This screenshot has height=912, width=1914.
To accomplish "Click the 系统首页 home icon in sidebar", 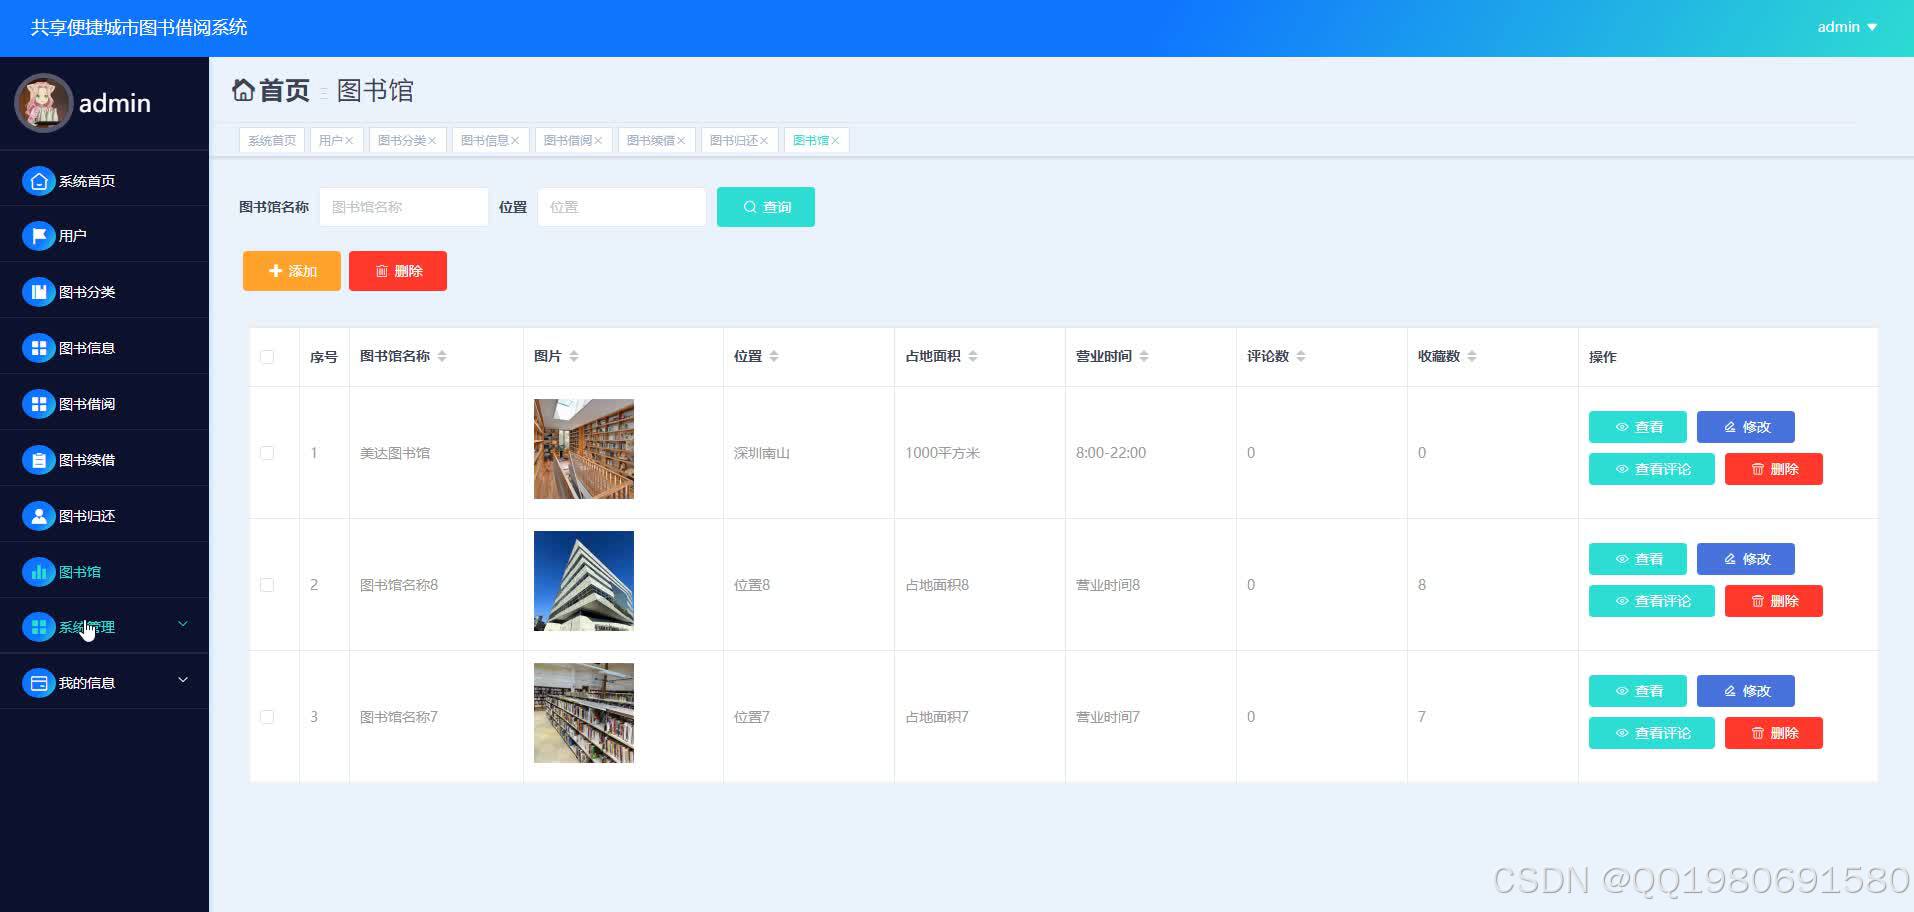I will [x=38, y=181].
